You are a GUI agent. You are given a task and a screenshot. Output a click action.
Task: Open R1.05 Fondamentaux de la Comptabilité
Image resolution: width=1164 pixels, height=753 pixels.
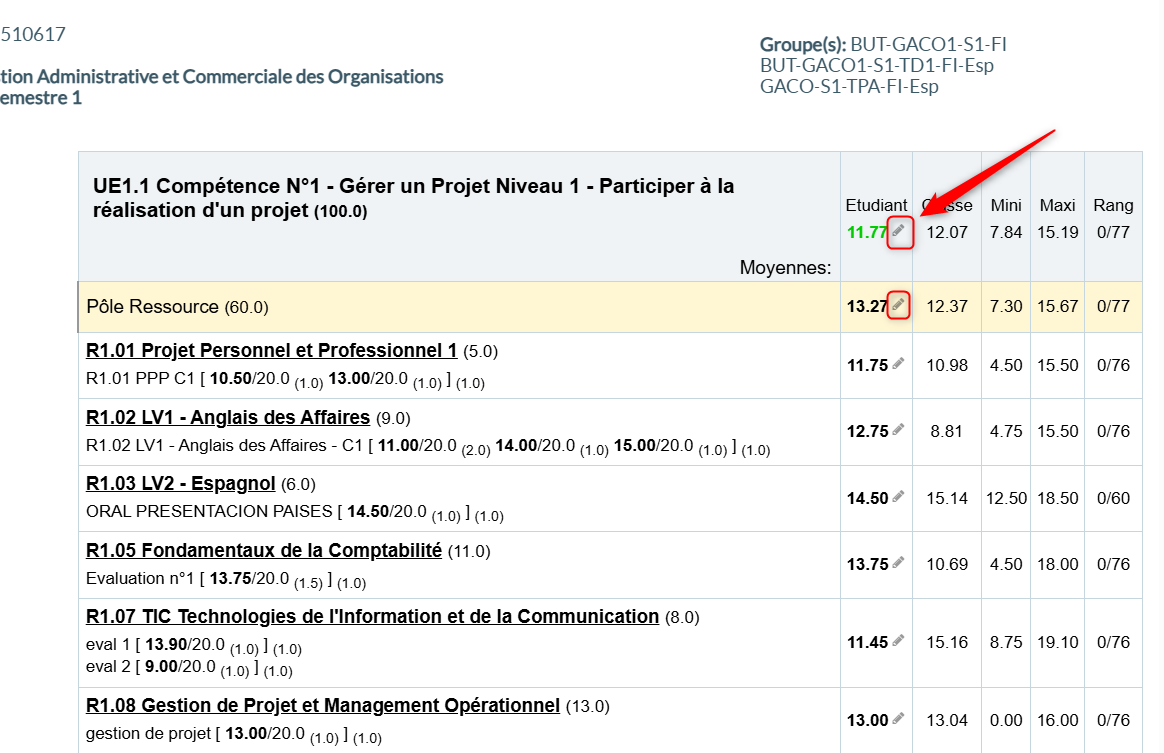tap(264, 550)
